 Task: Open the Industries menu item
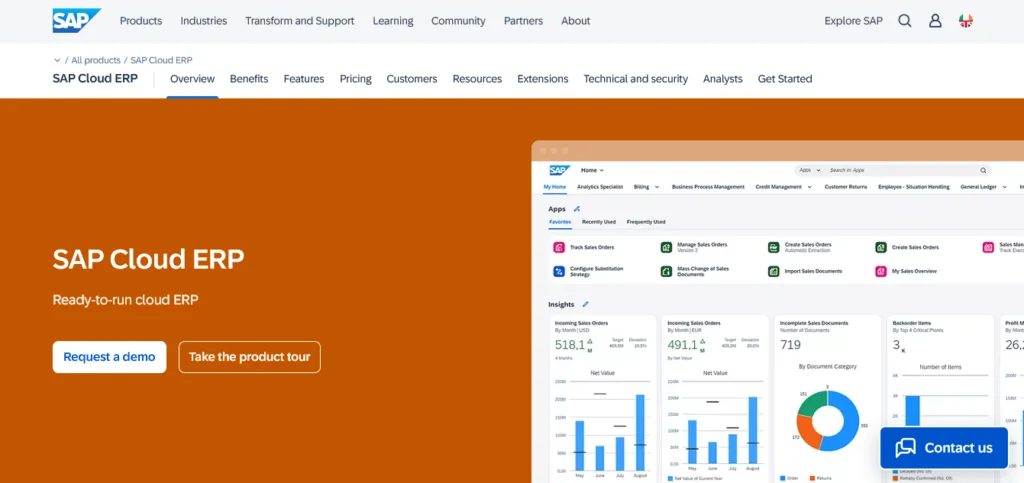click(x=203, y=21)
